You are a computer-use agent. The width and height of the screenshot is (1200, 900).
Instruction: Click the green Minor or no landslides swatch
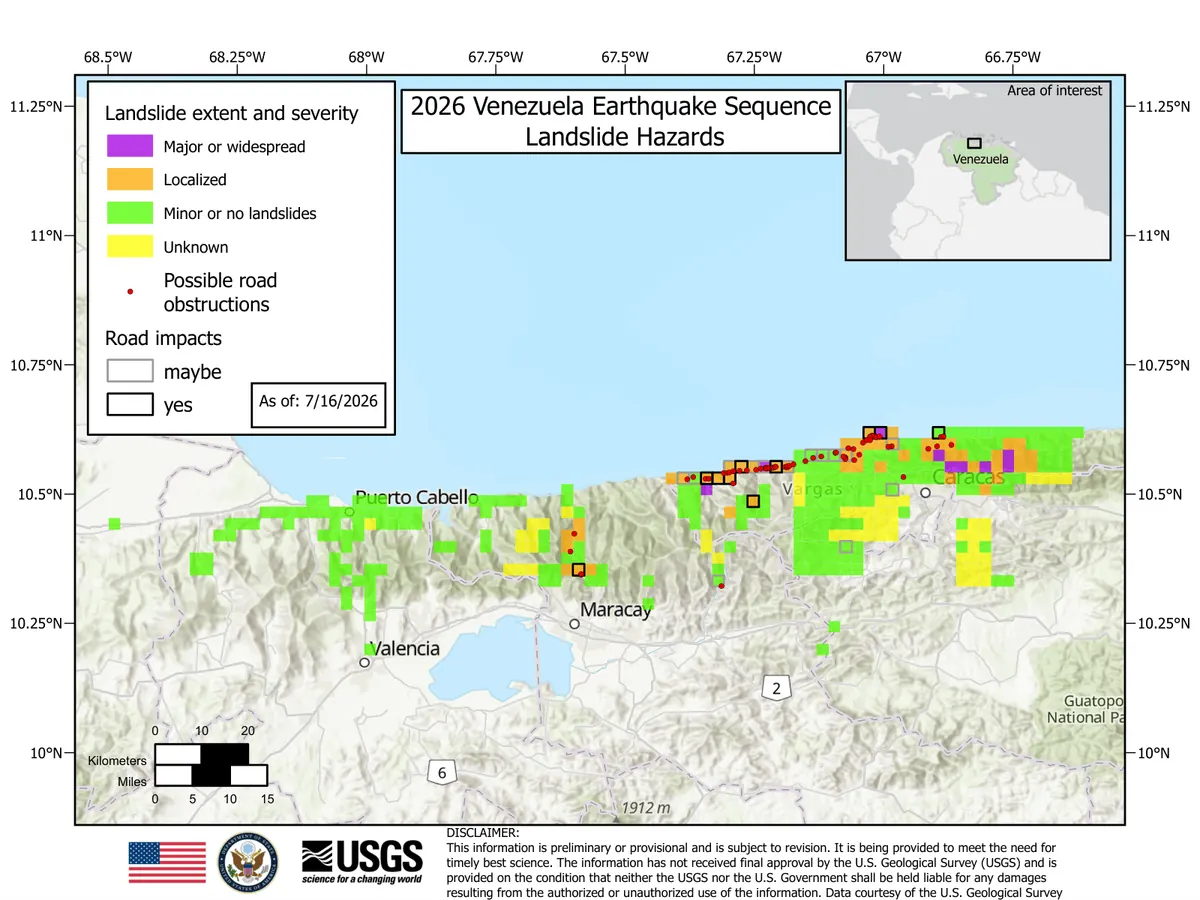(x=130, y=213)
